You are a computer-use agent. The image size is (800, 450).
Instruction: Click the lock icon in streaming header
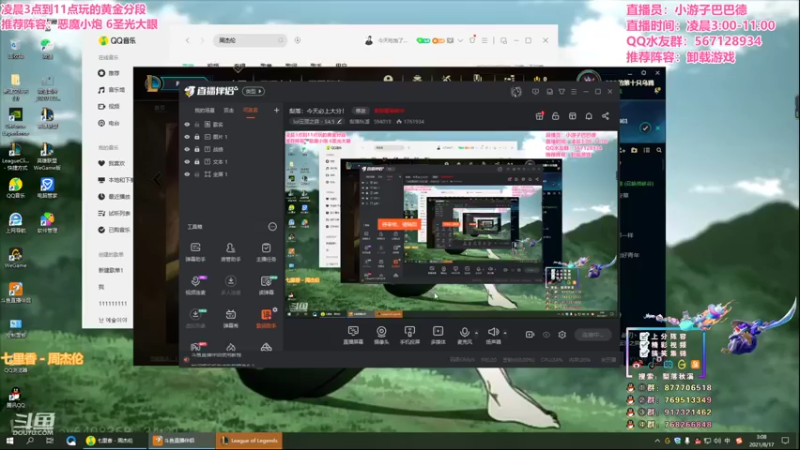point(556,116)
